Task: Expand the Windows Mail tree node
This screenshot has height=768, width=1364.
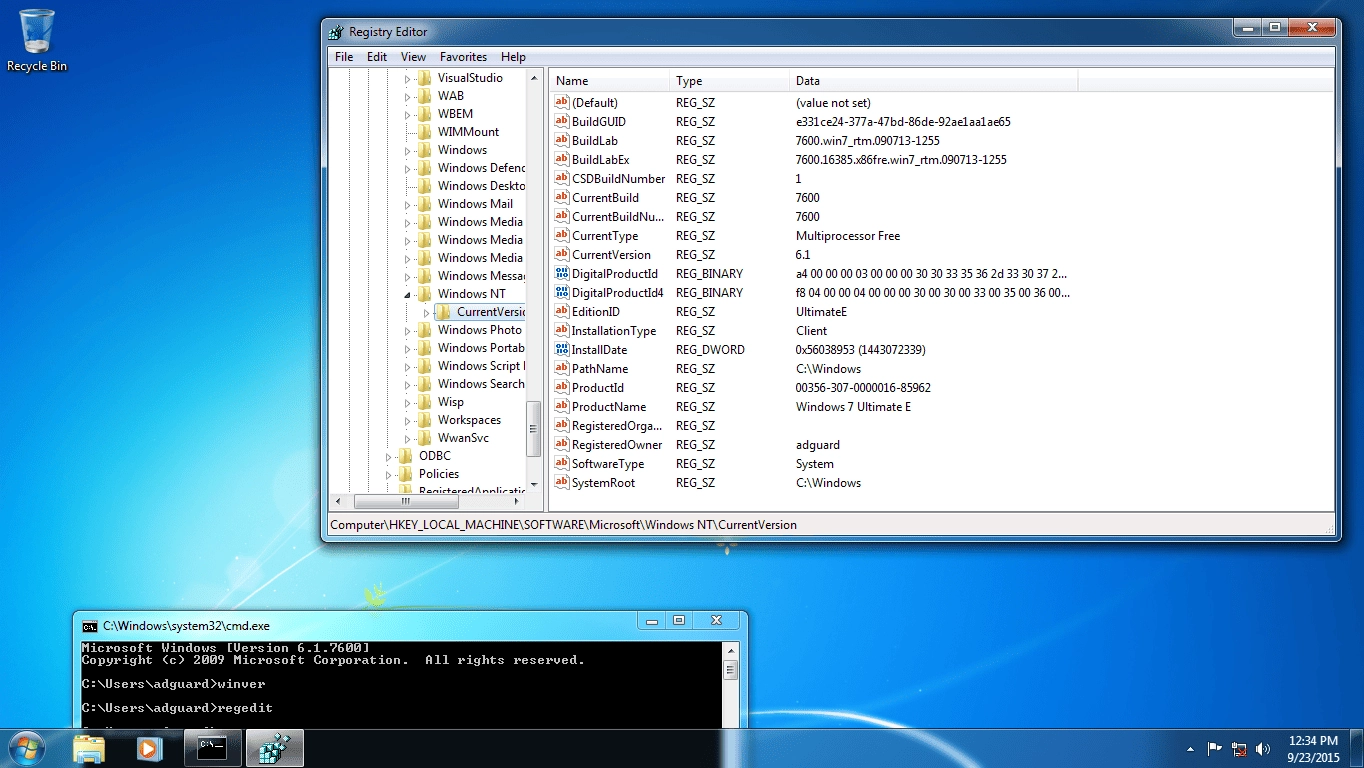Action: tap(407, 205)
